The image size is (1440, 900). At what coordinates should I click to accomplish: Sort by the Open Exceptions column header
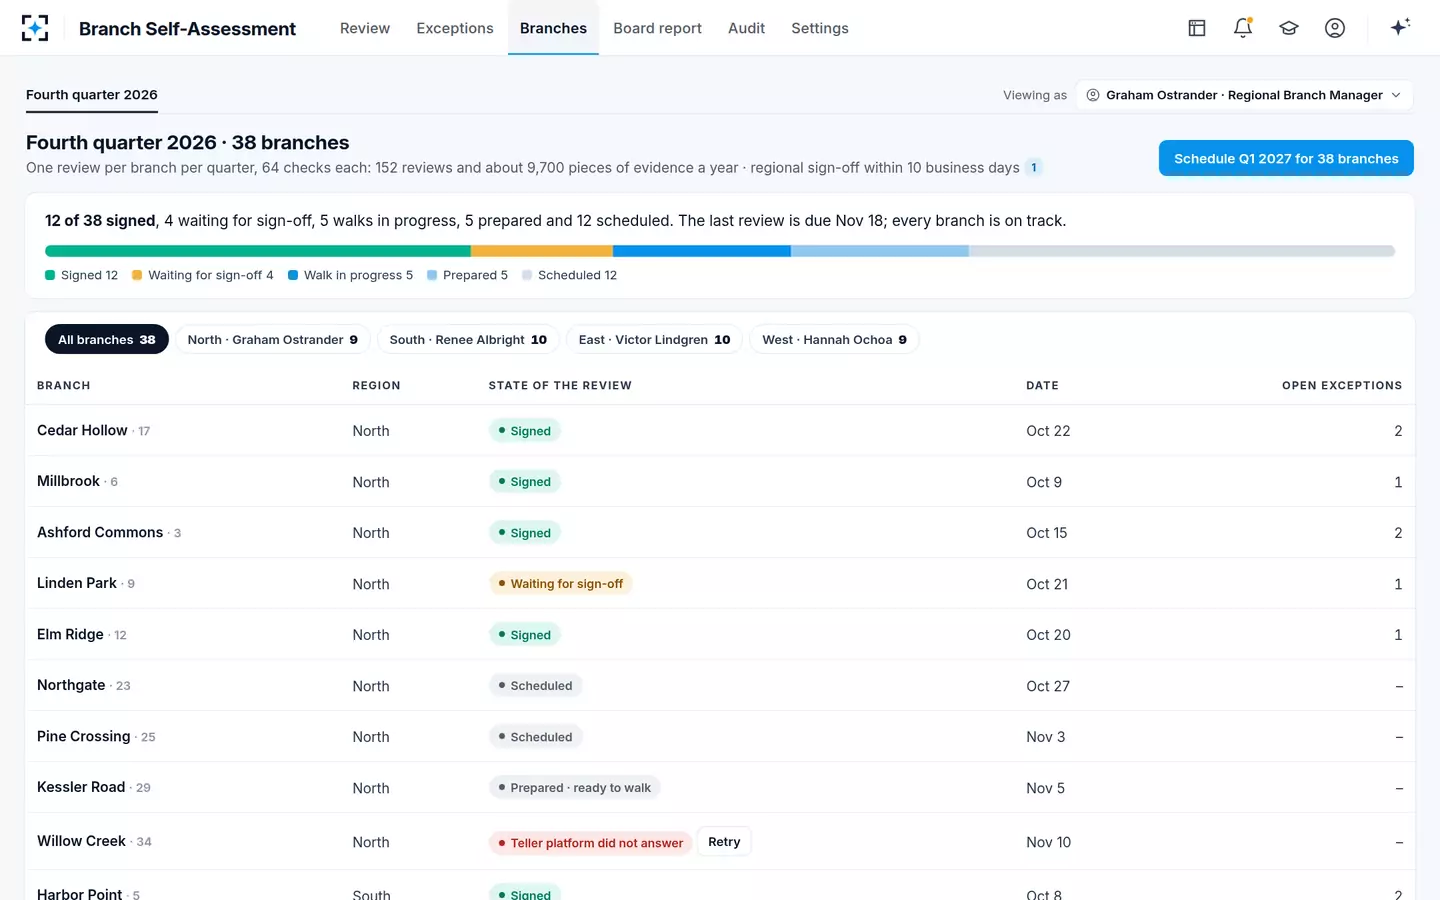pos(1342,385)
